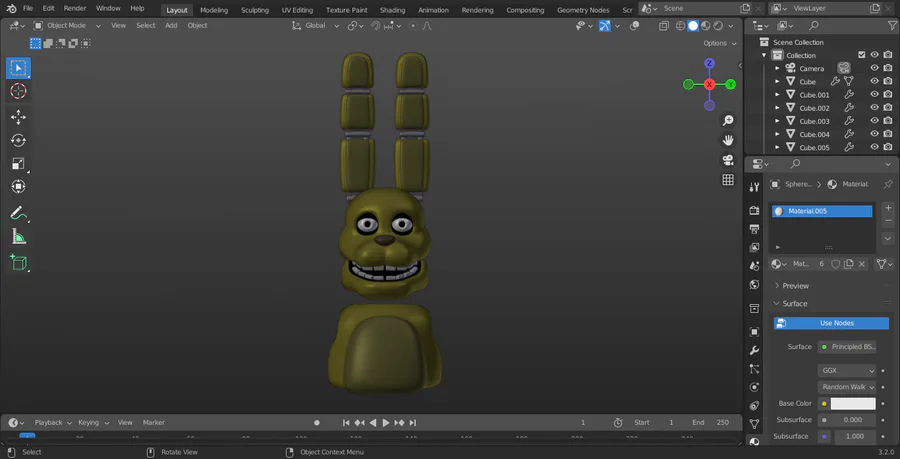Toggle the X-ray view icon
900x459 pixels.
tap(664, 26)
